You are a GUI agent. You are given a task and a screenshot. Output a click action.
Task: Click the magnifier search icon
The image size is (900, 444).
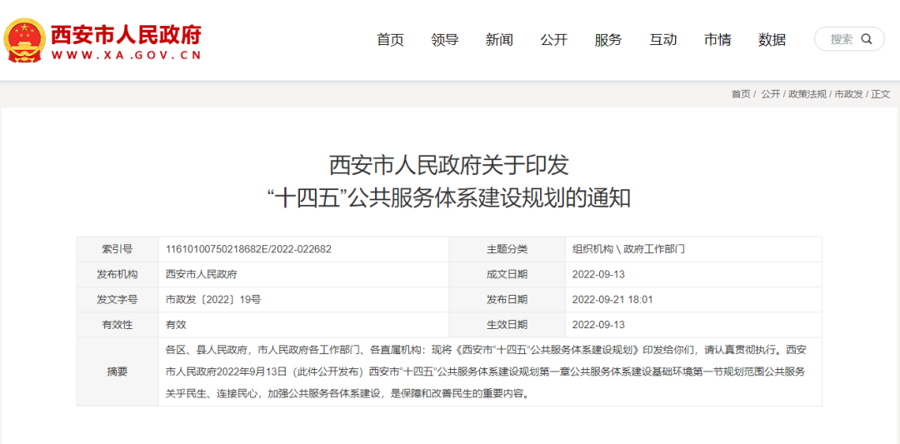point(867,39)
